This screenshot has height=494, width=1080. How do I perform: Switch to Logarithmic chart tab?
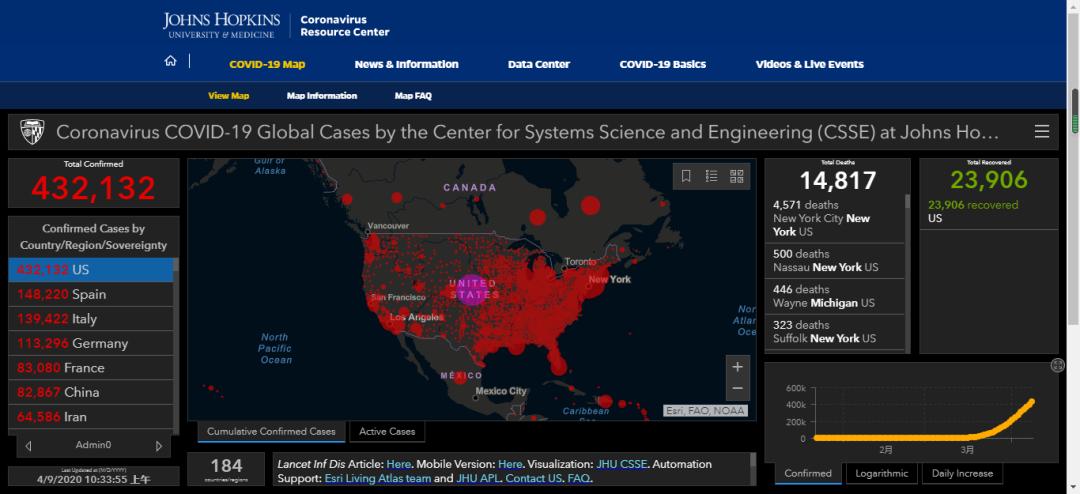click(x=882, y=473)
